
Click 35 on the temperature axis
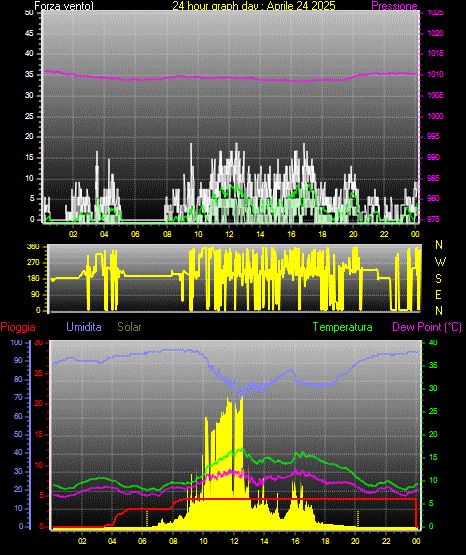[x=433, y=365]
